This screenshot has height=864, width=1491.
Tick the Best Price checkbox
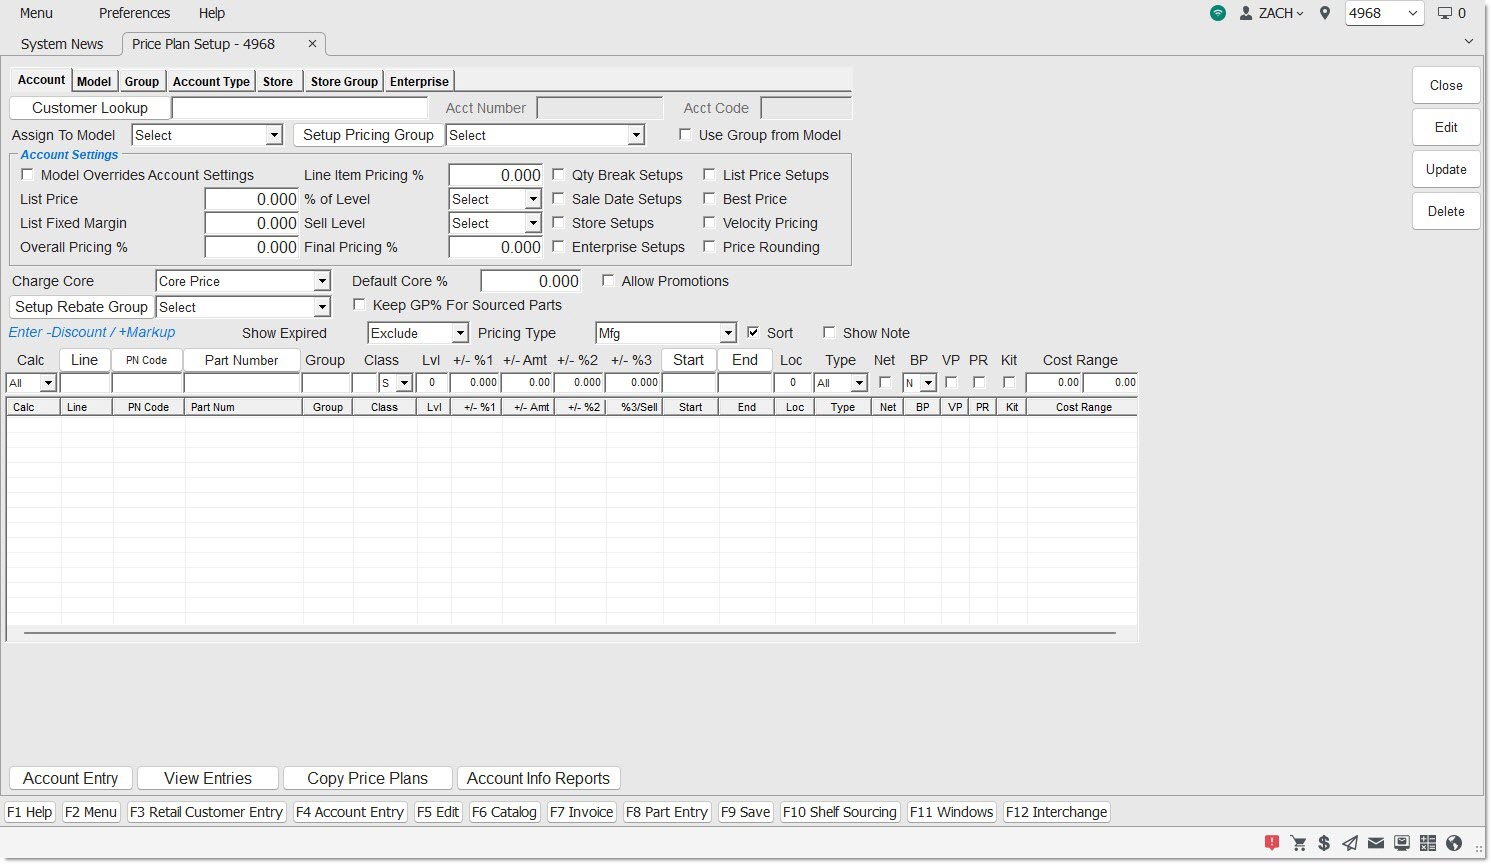click(709, 199)
